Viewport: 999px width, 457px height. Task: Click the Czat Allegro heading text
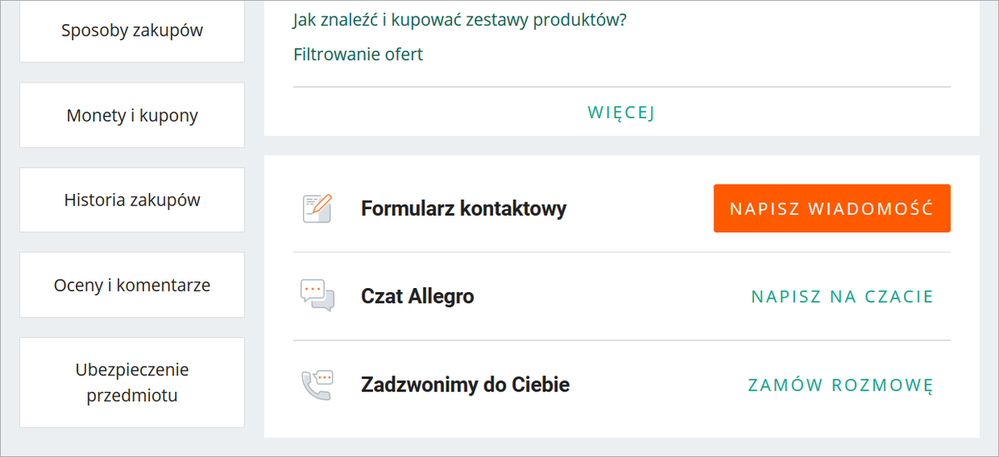click(417, 297)
